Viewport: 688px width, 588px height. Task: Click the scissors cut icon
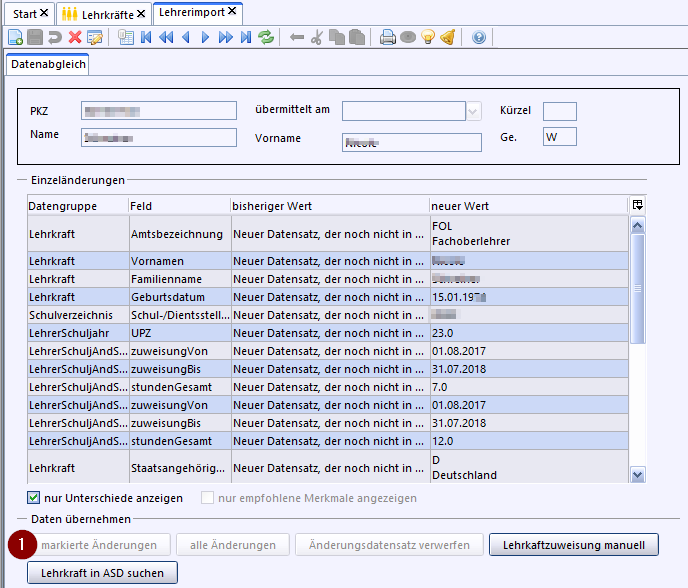coord(317,37)
